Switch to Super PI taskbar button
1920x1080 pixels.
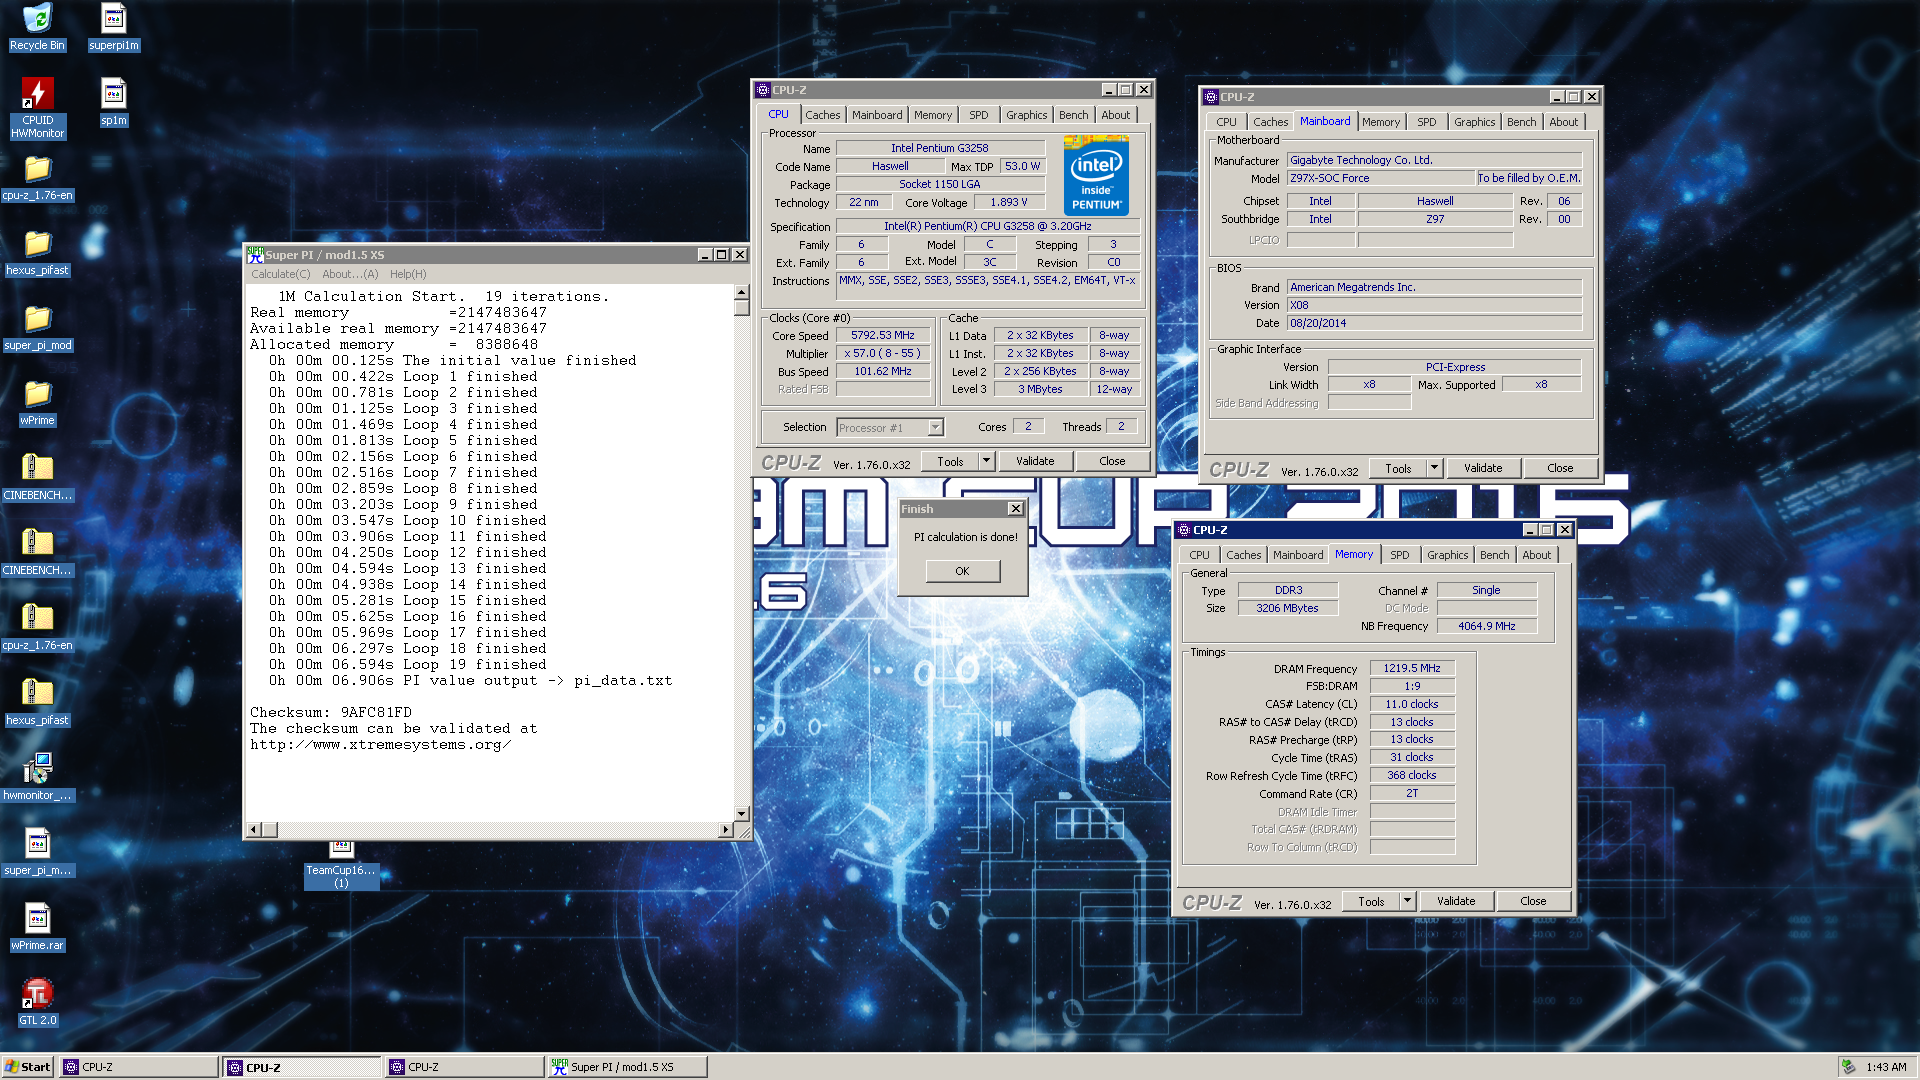628,1067
